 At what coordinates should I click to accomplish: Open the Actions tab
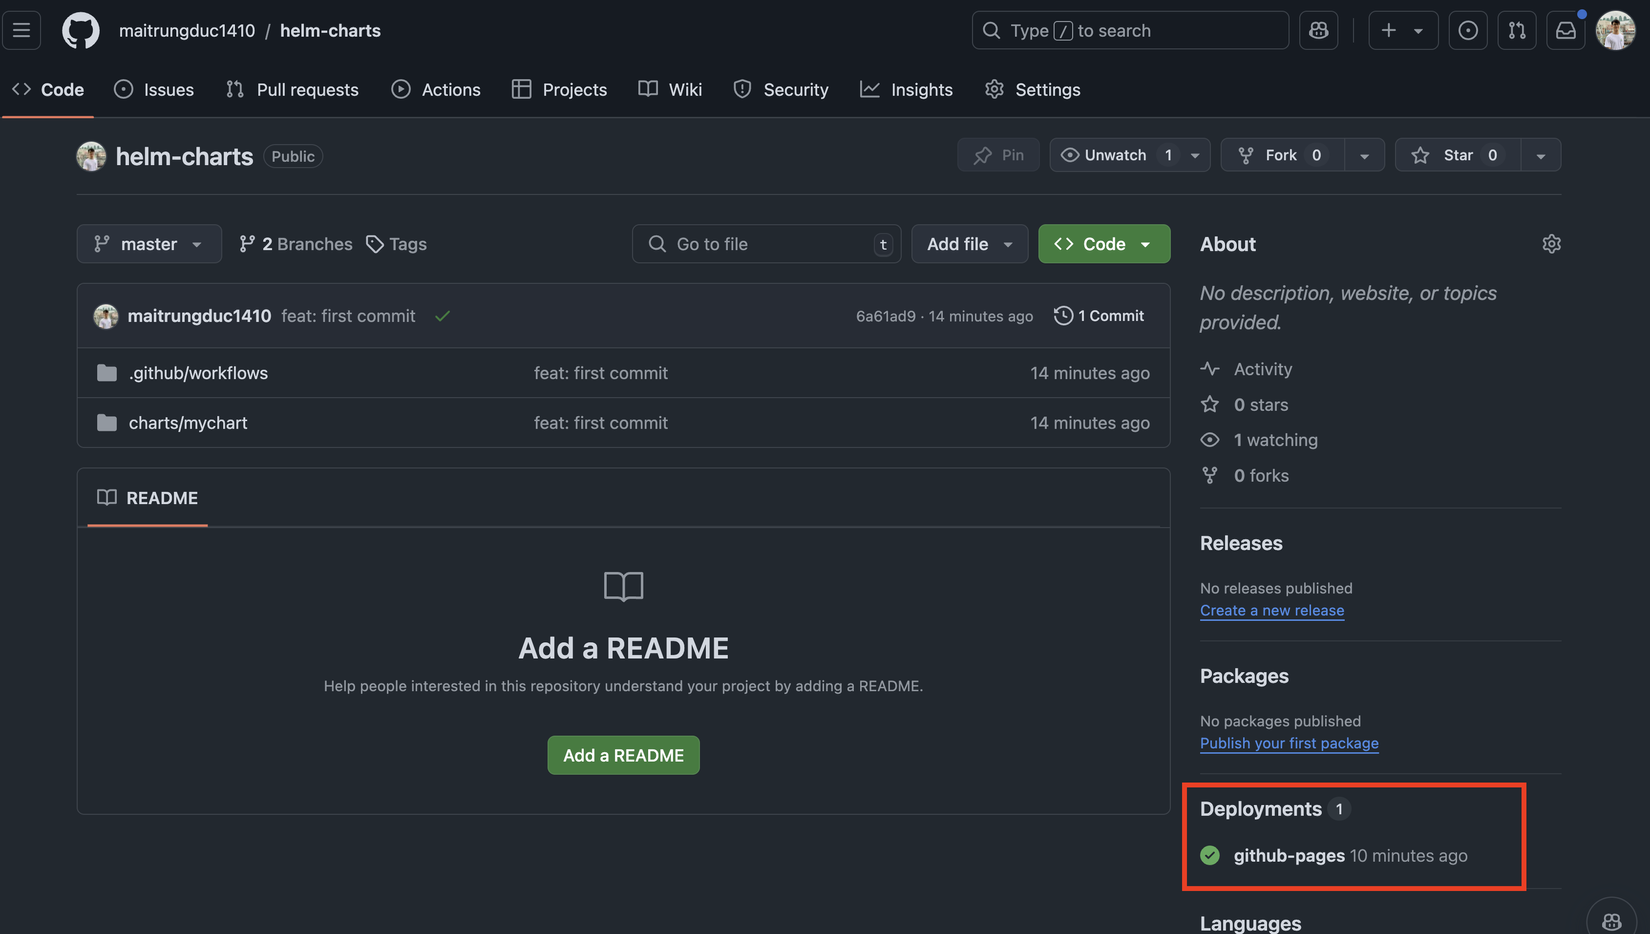pyautogui.click(x=436, y=89)
